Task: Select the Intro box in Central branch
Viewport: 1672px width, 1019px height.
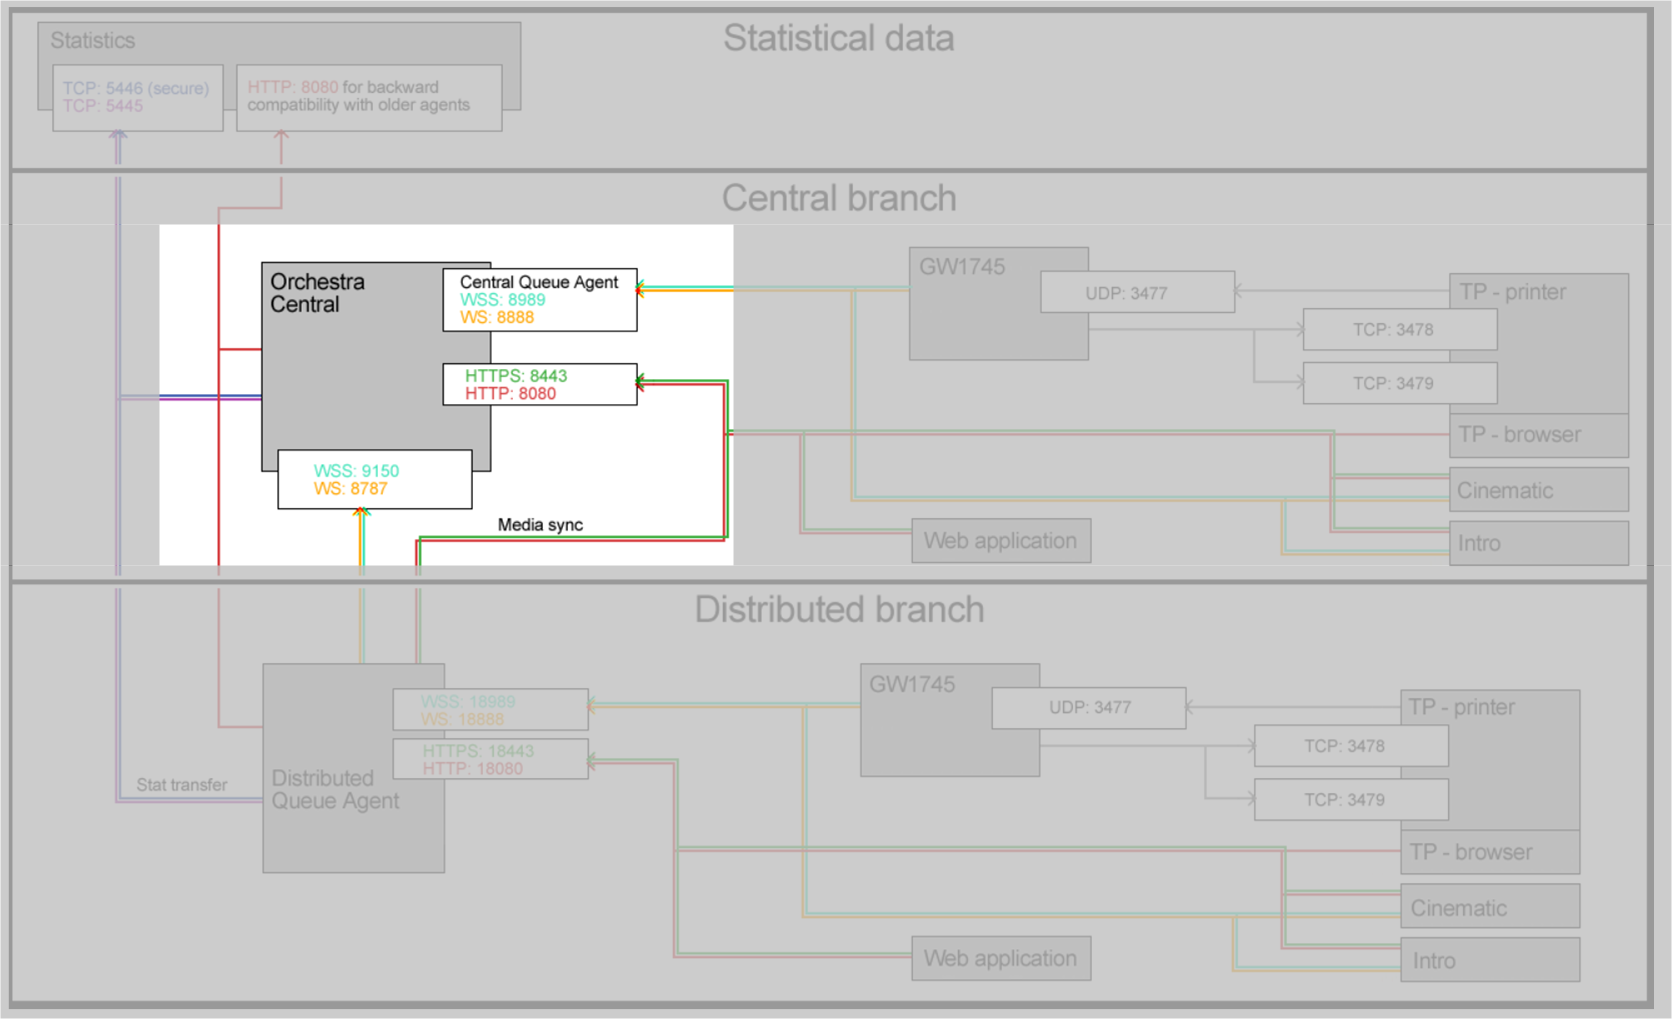Action: 1538,543
